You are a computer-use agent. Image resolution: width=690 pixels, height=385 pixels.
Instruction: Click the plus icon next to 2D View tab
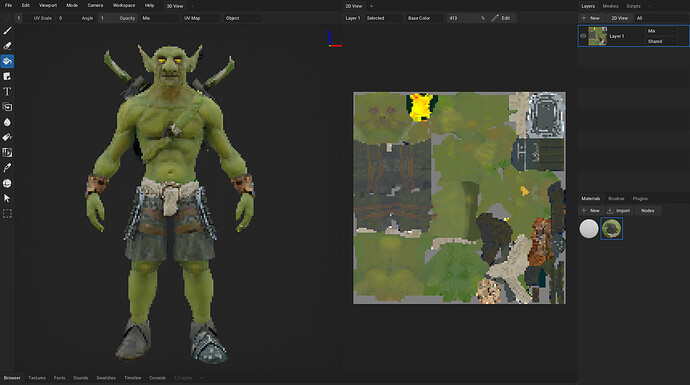coord(371,6)
